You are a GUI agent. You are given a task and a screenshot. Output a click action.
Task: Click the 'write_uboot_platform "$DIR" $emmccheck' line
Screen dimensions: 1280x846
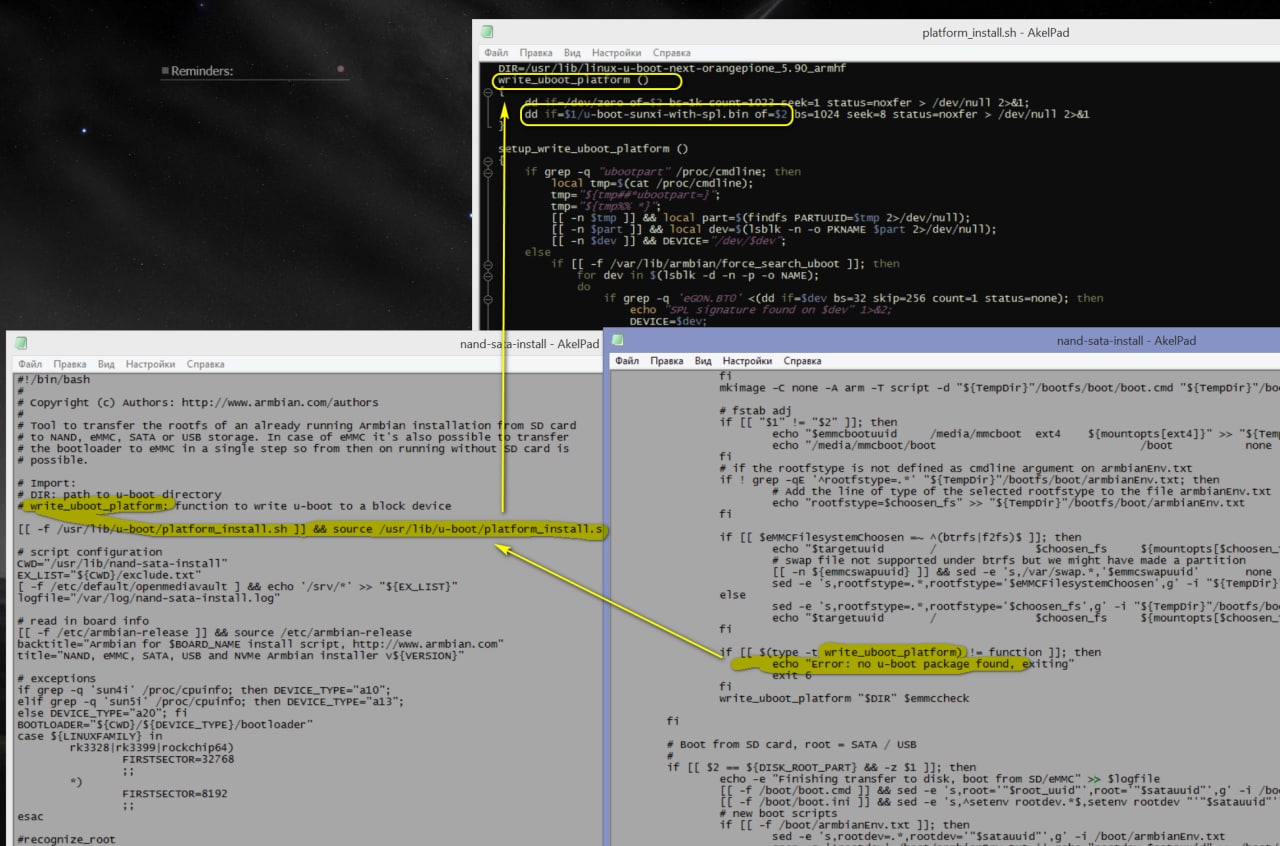(x=845, y=698)
